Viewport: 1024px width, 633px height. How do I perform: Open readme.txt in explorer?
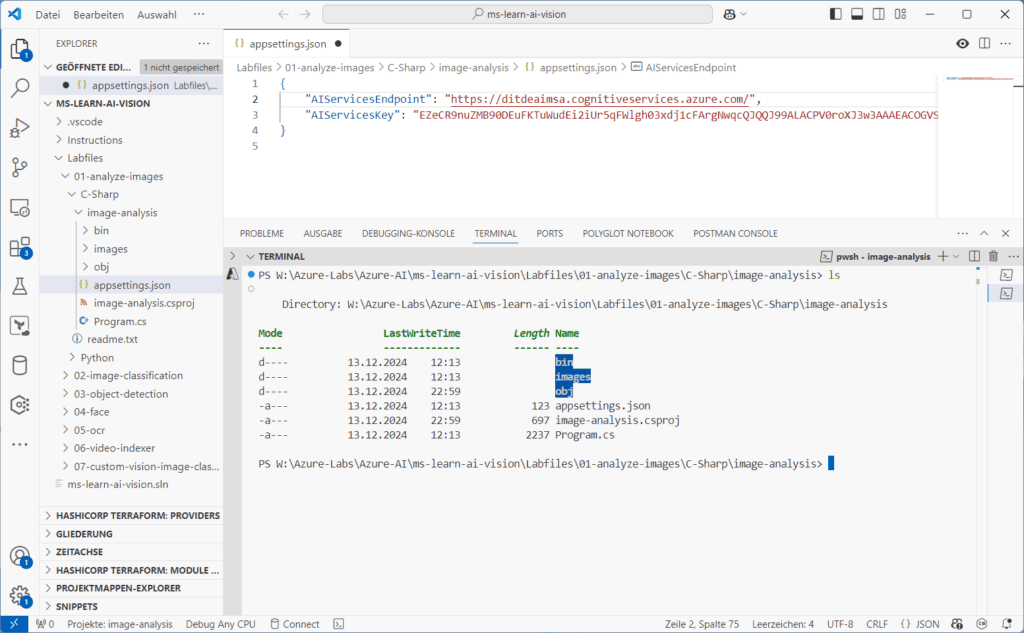click(x=112, y=339)
